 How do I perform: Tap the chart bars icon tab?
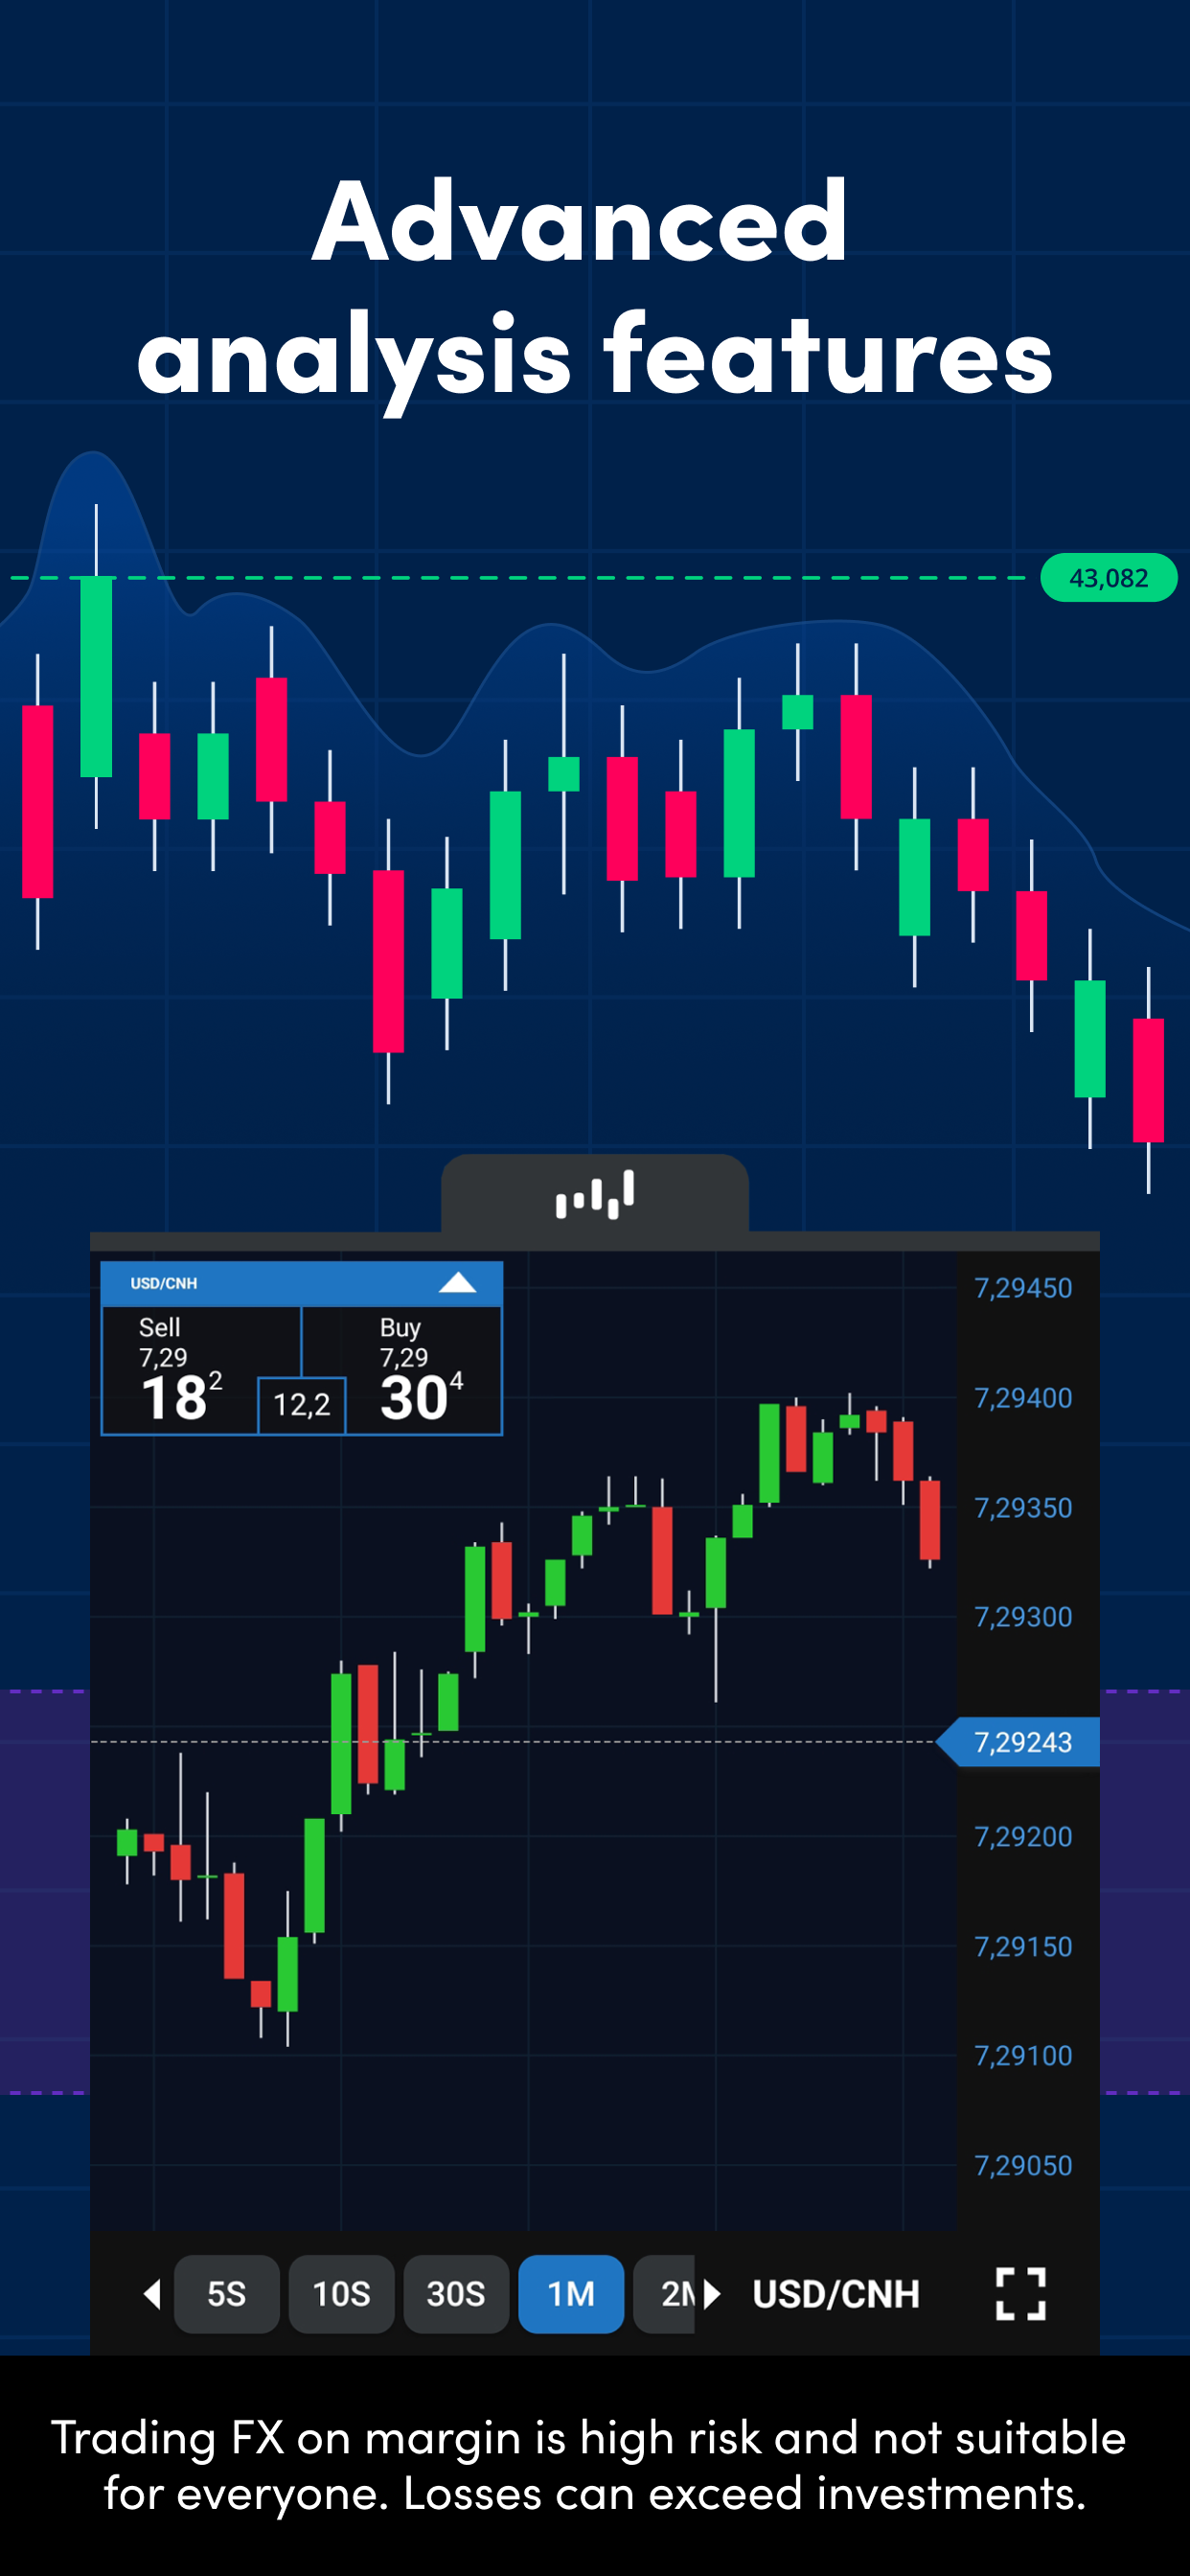(594, 1194)
